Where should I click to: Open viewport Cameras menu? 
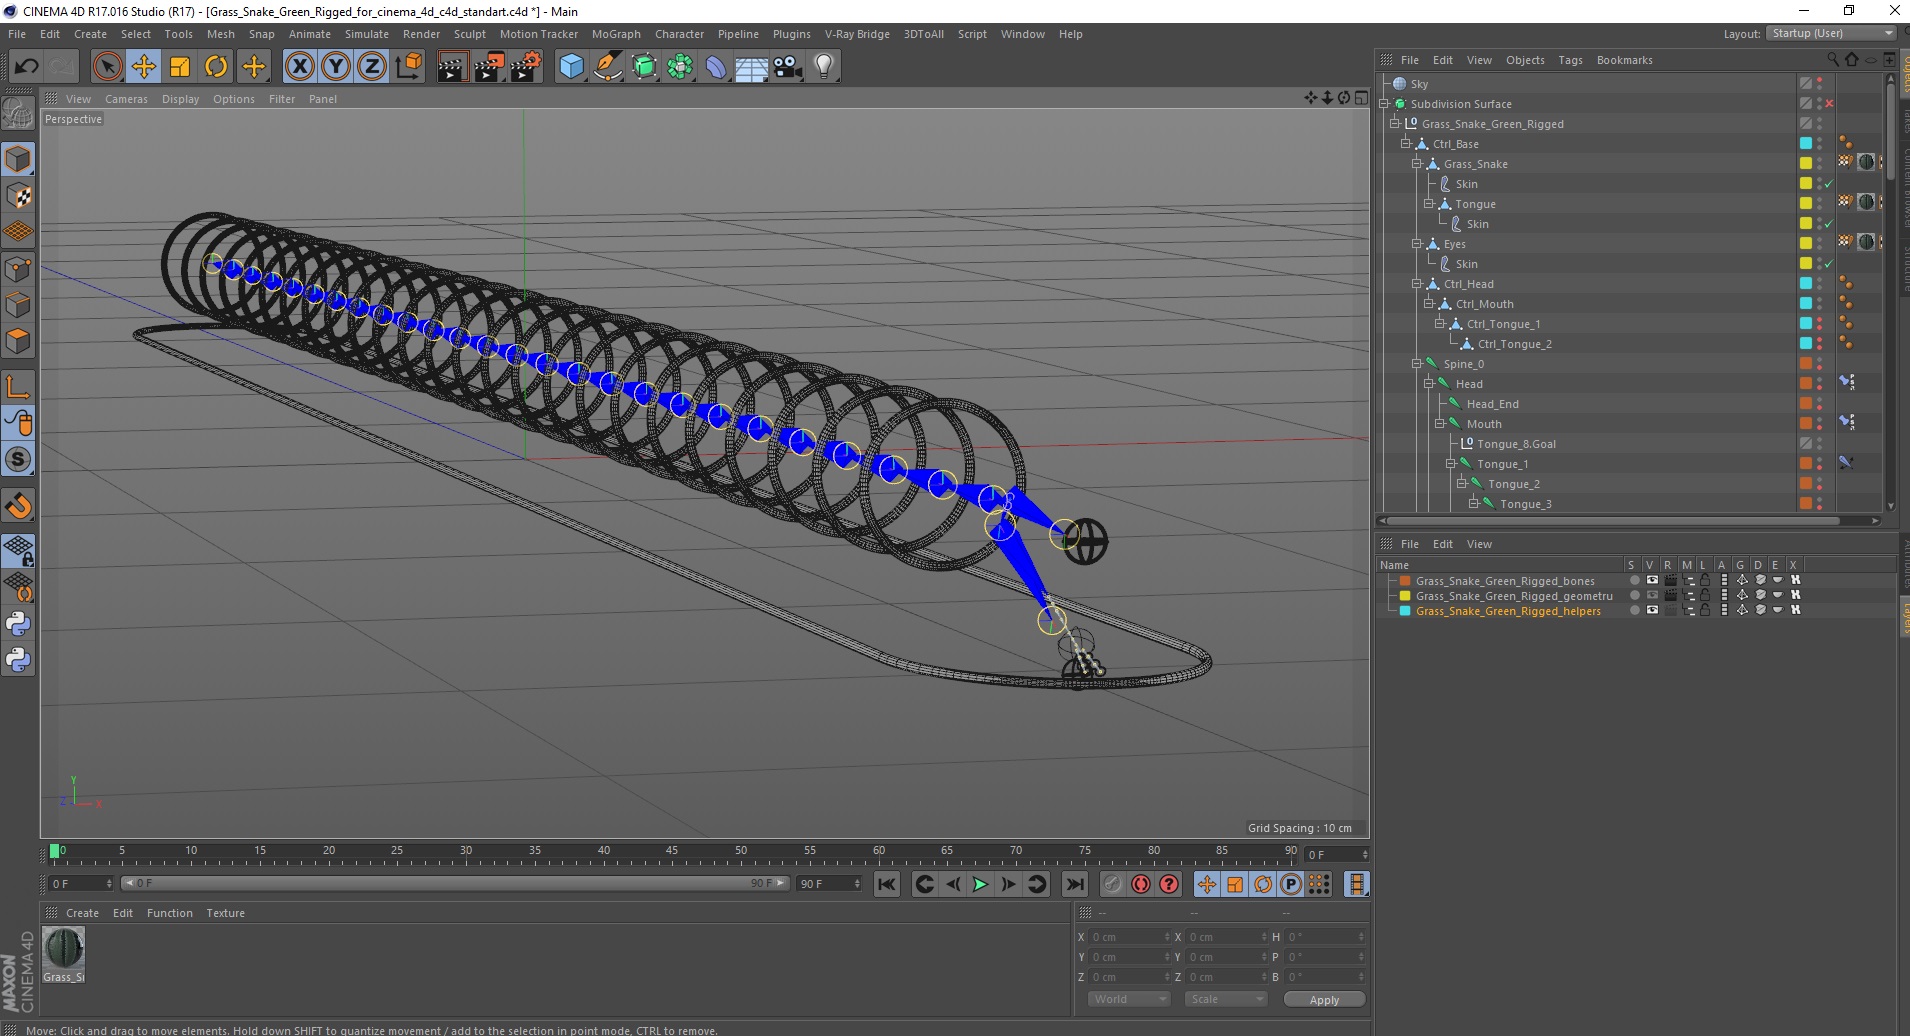(x=126, y=99)
